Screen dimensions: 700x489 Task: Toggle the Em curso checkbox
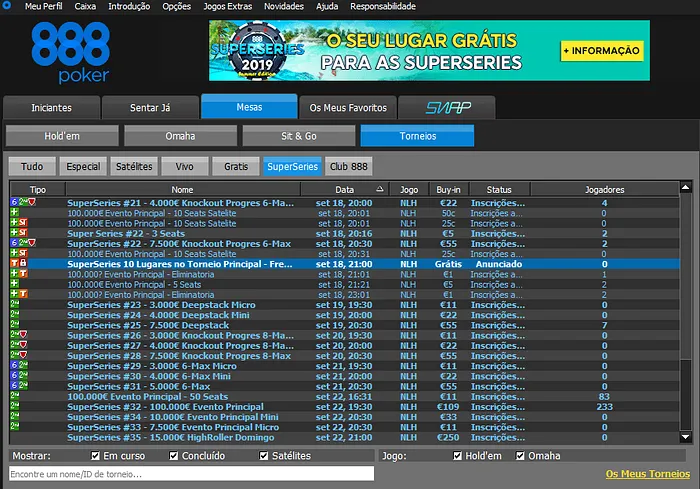(x=95, y=456)
